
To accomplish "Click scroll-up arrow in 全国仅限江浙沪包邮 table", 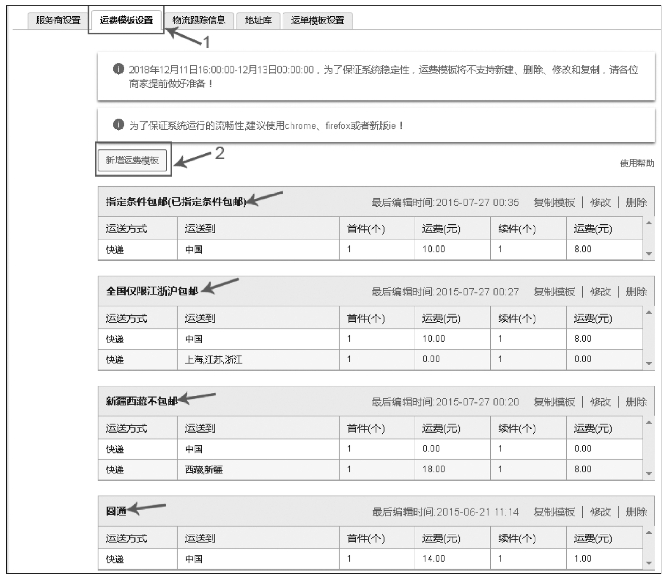I will tap(649, 313).
